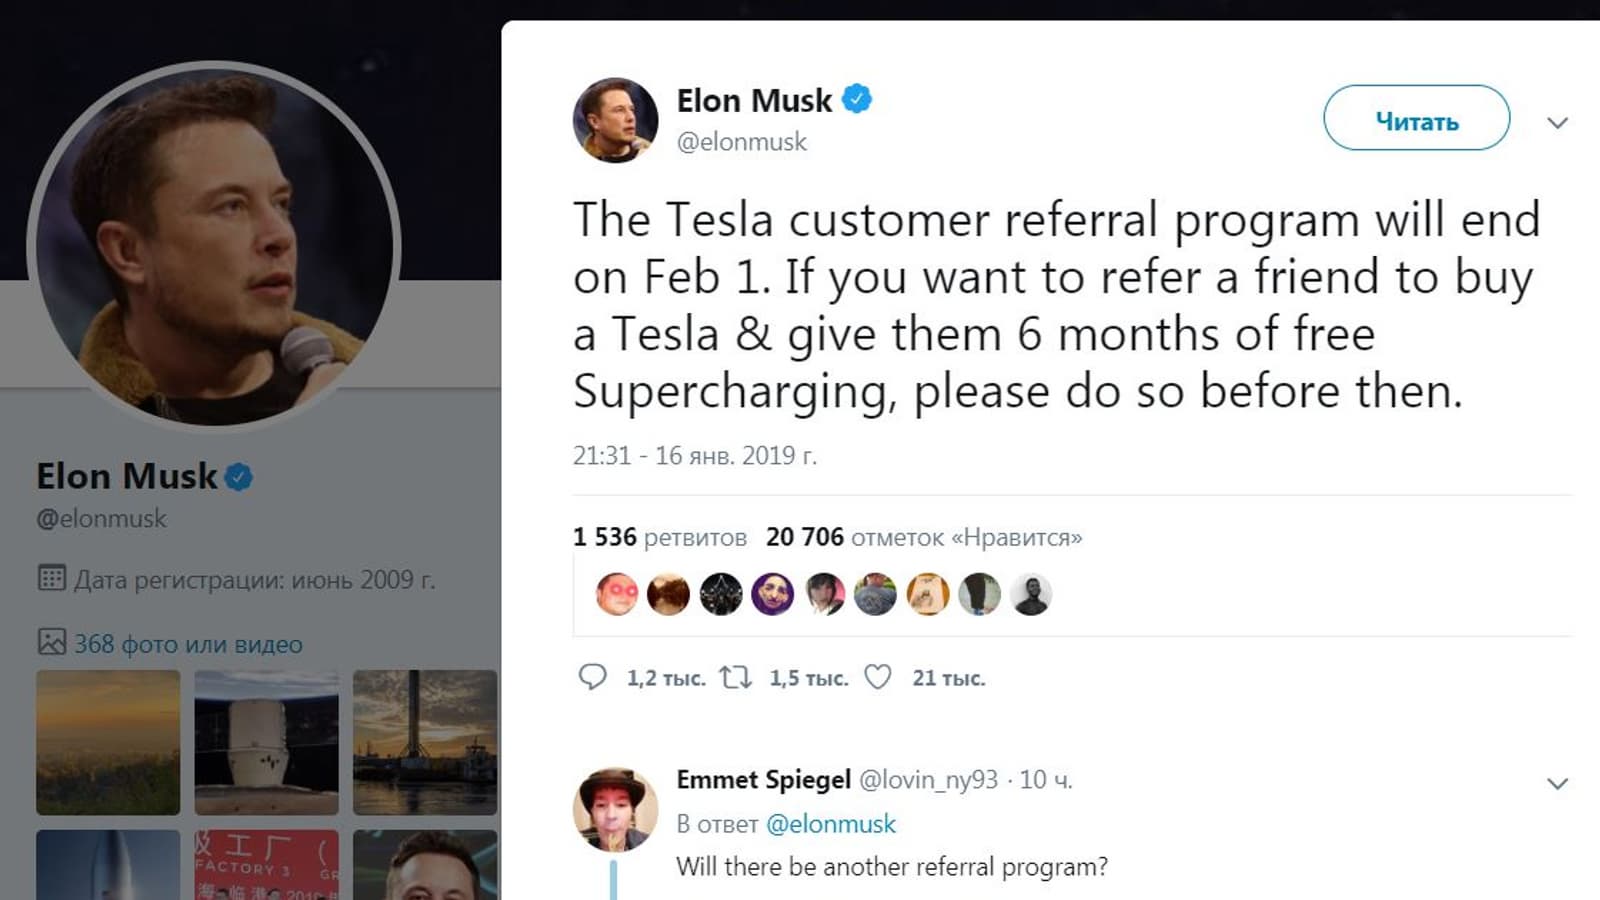Open the 368 фото или видео link
The height and width of the screenshot is (900, 1600).
click(x=188, y=644)
